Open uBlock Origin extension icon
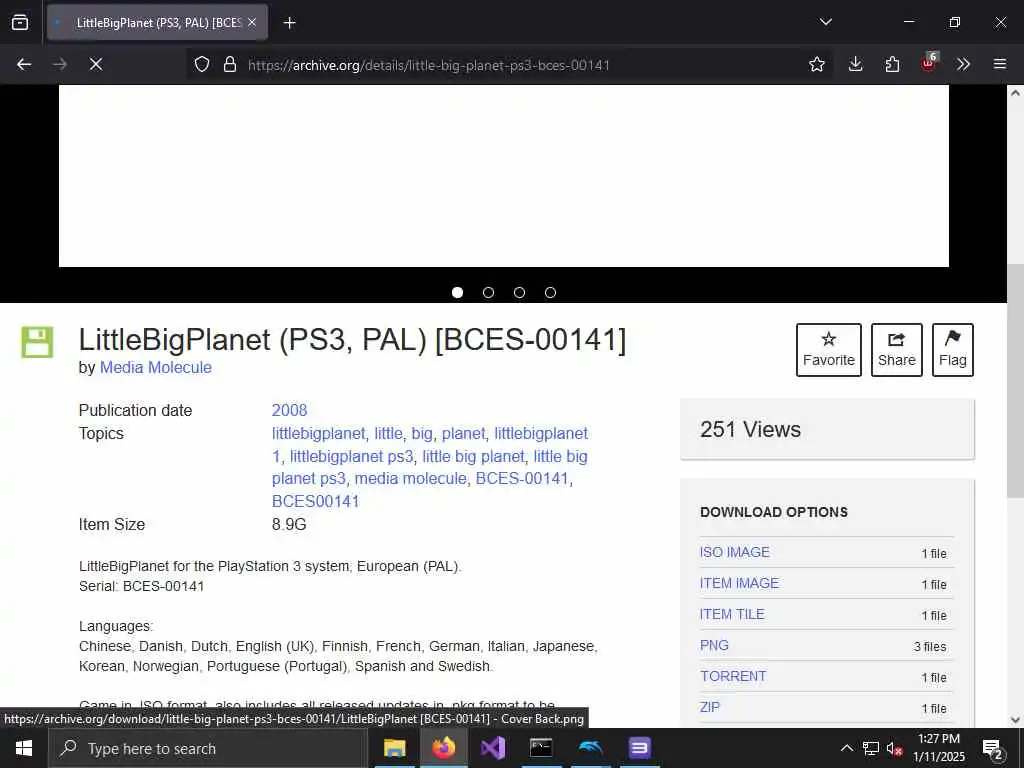1024x768 pixels. [929, 63]
